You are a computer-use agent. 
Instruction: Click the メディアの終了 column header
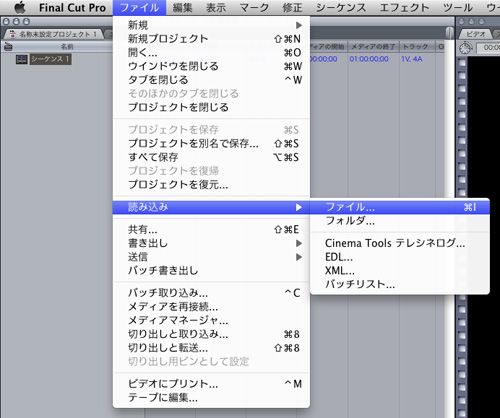click(373, 47)
